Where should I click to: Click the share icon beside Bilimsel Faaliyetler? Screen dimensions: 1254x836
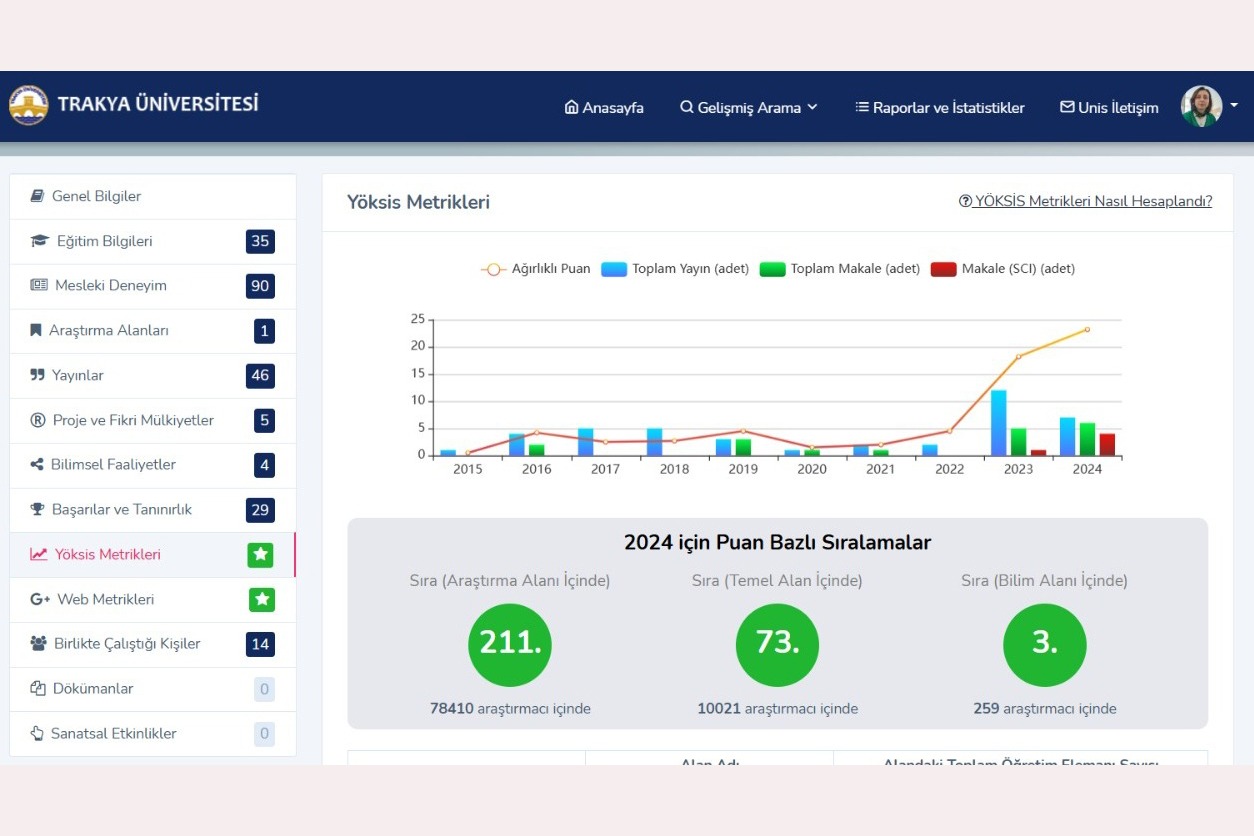(37, 464)
